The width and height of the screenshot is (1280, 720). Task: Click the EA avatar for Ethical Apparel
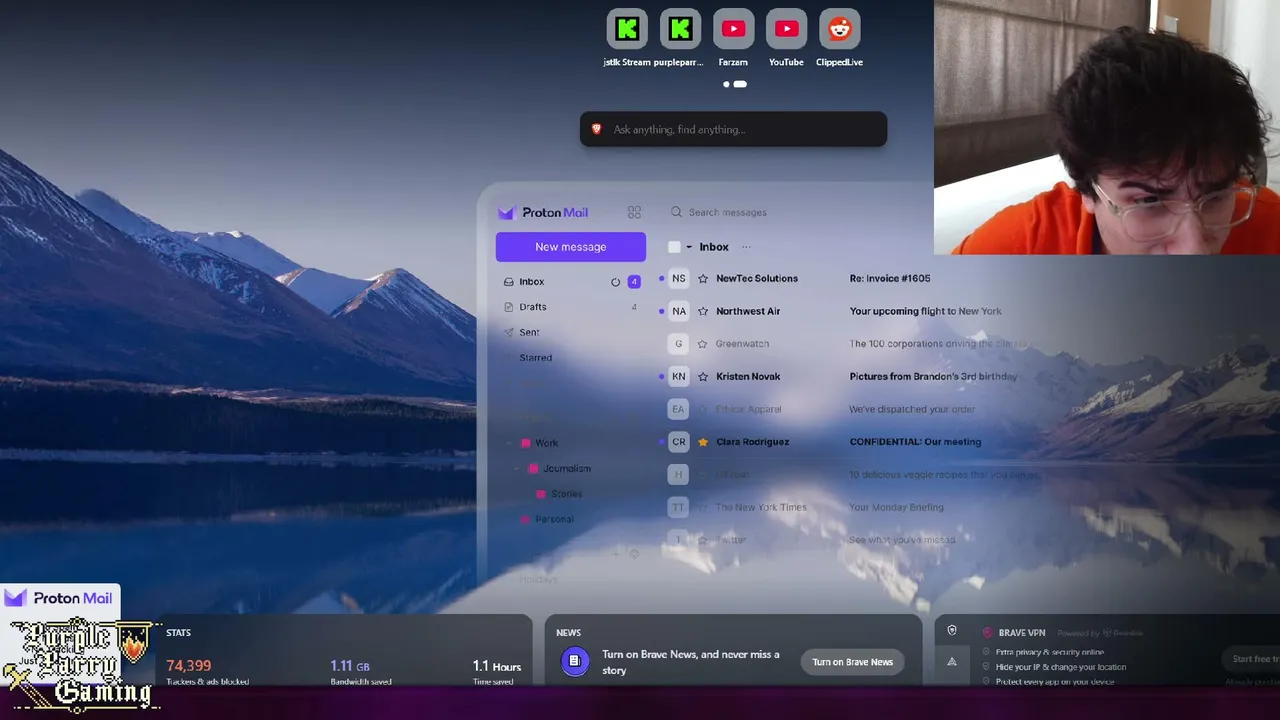coord(679,409)
